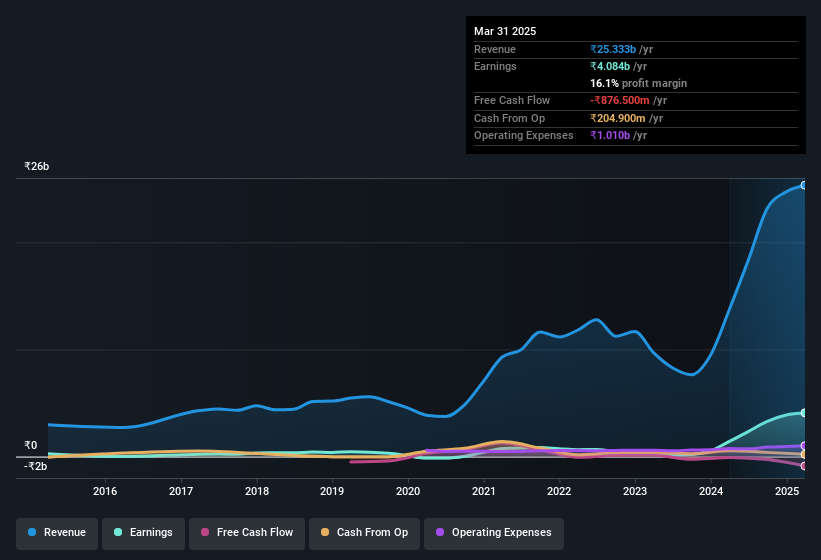Click the Operating Expenses purple endpoint marker
The width and height of the screenshot is (821, 560).
[804, 446]
